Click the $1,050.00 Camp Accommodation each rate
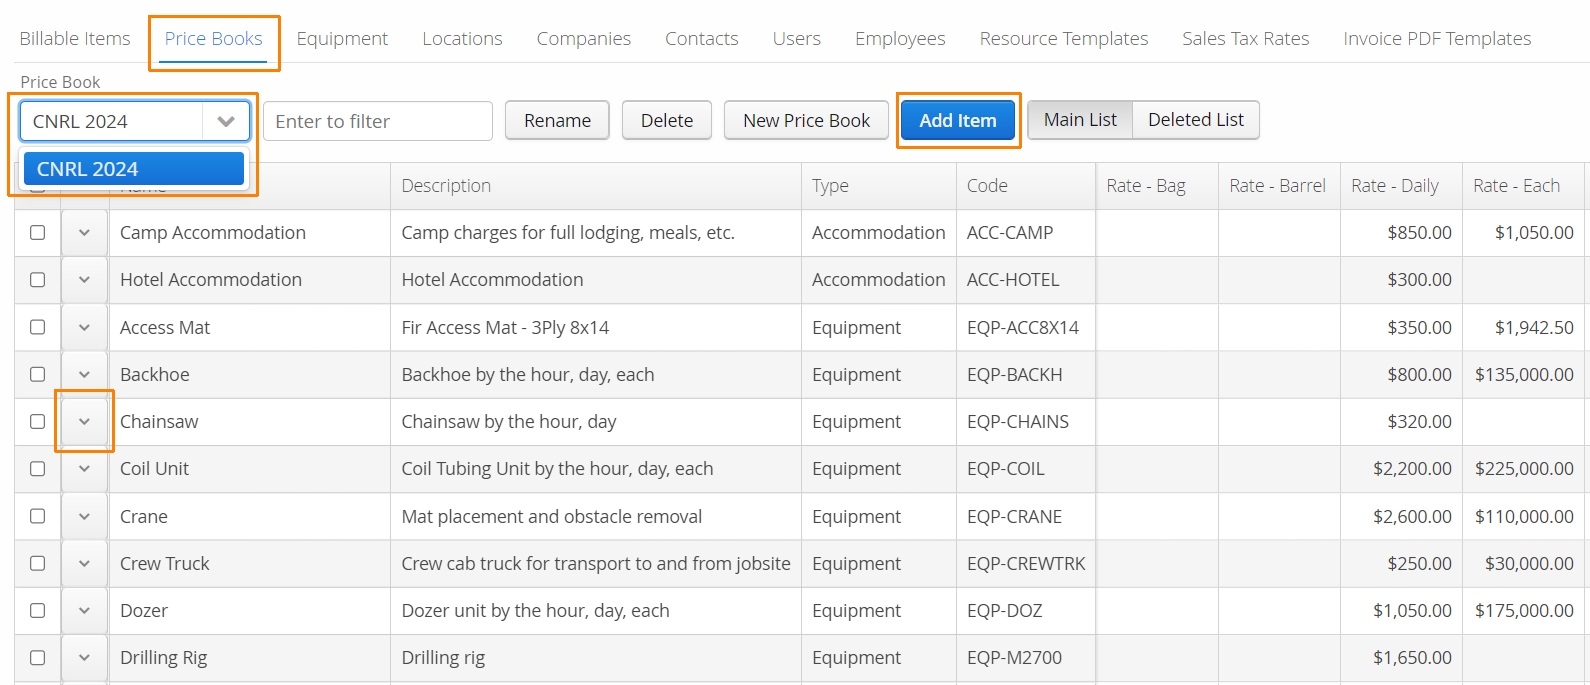The height and width of the screenshot is (685, 1590). coord(1523,232)
